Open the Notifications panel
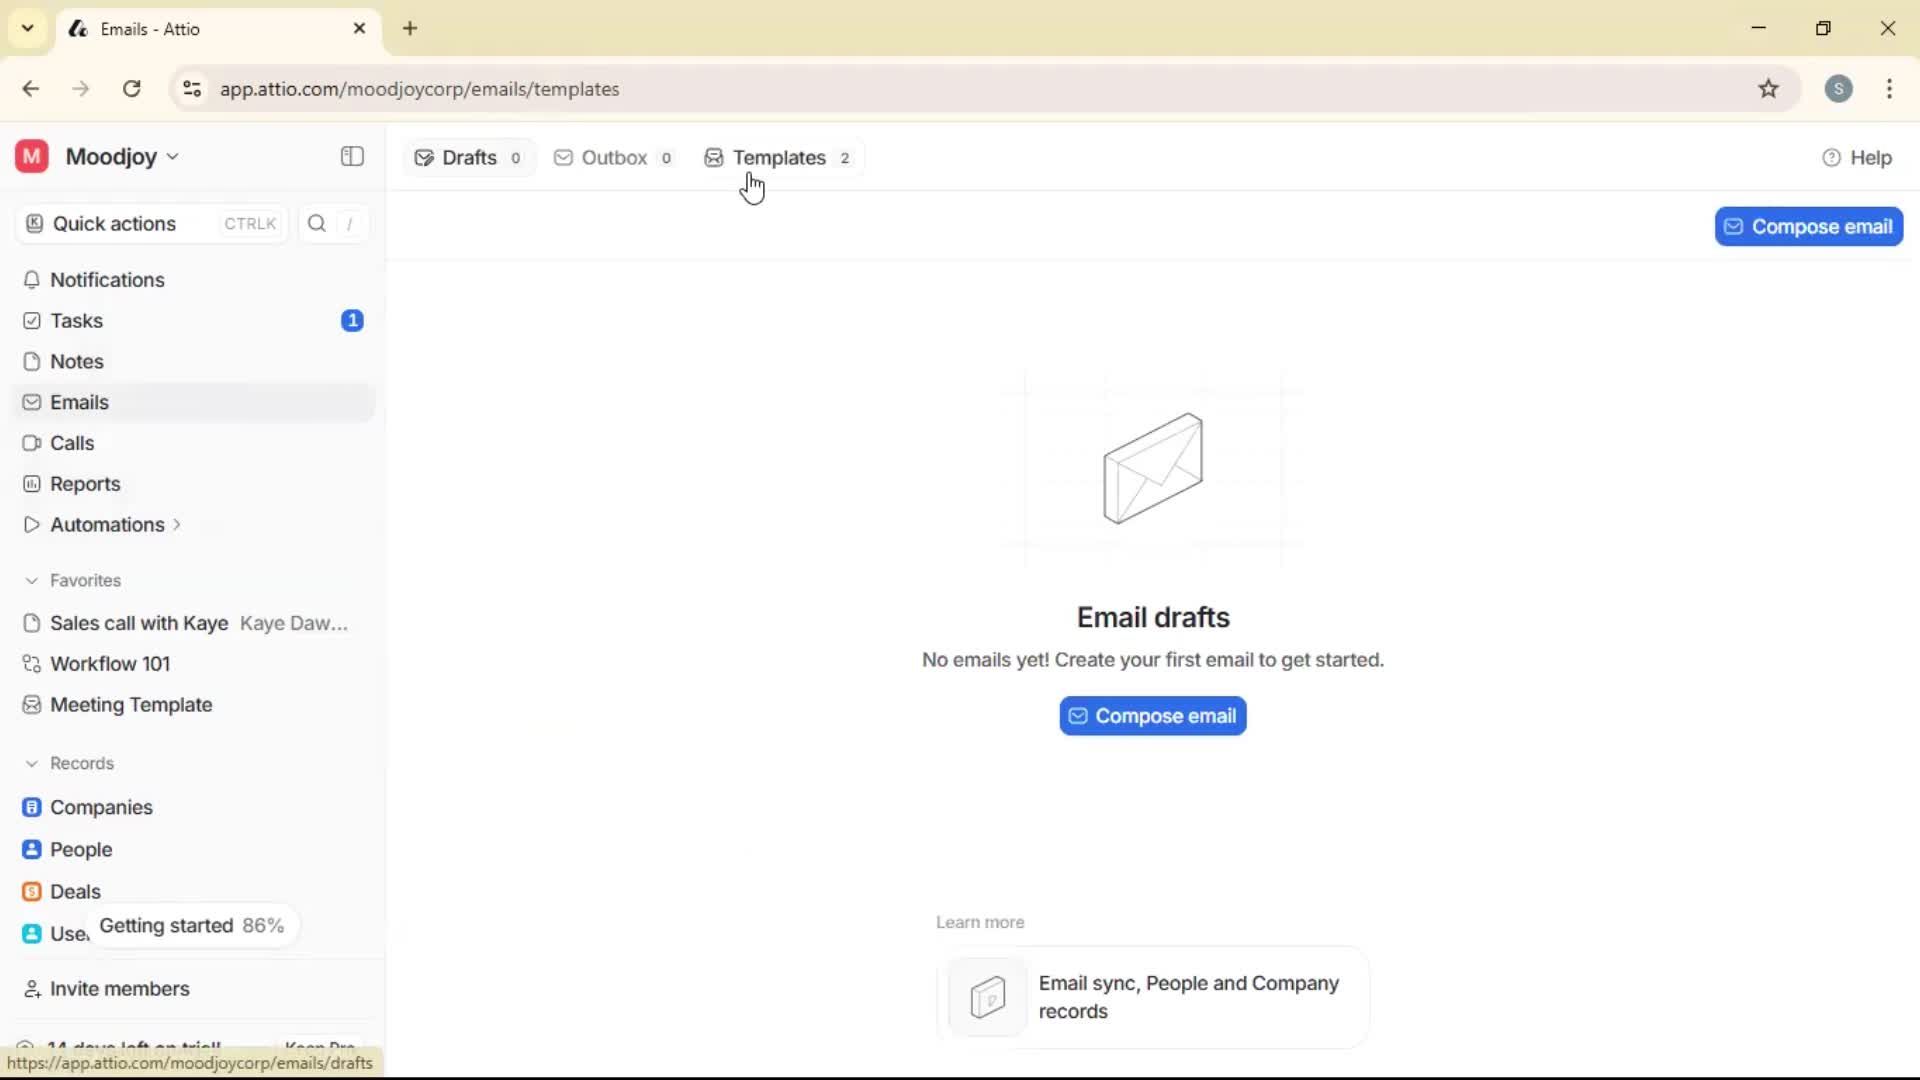1920x1080 pixels. [107, 280]
